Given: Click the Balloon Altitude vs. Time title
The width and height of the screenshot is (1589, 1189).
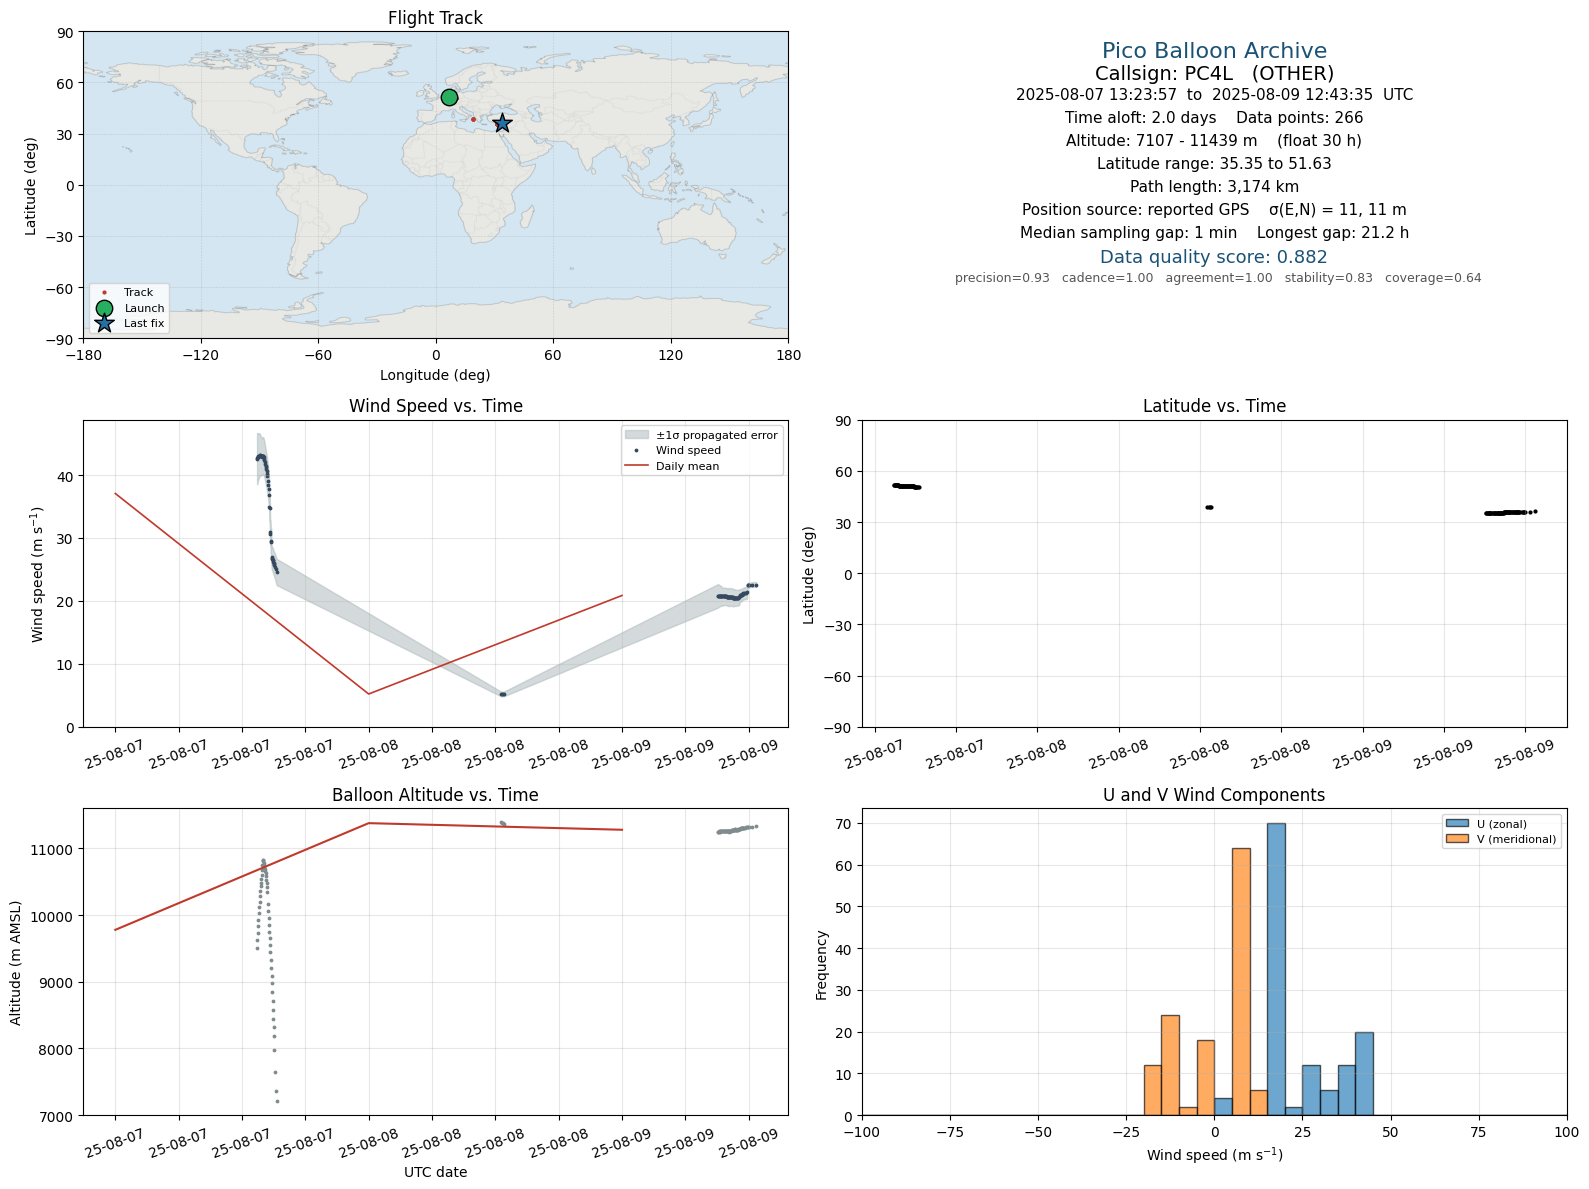Looking at the screenshot, I should click(x=435, y=795).
